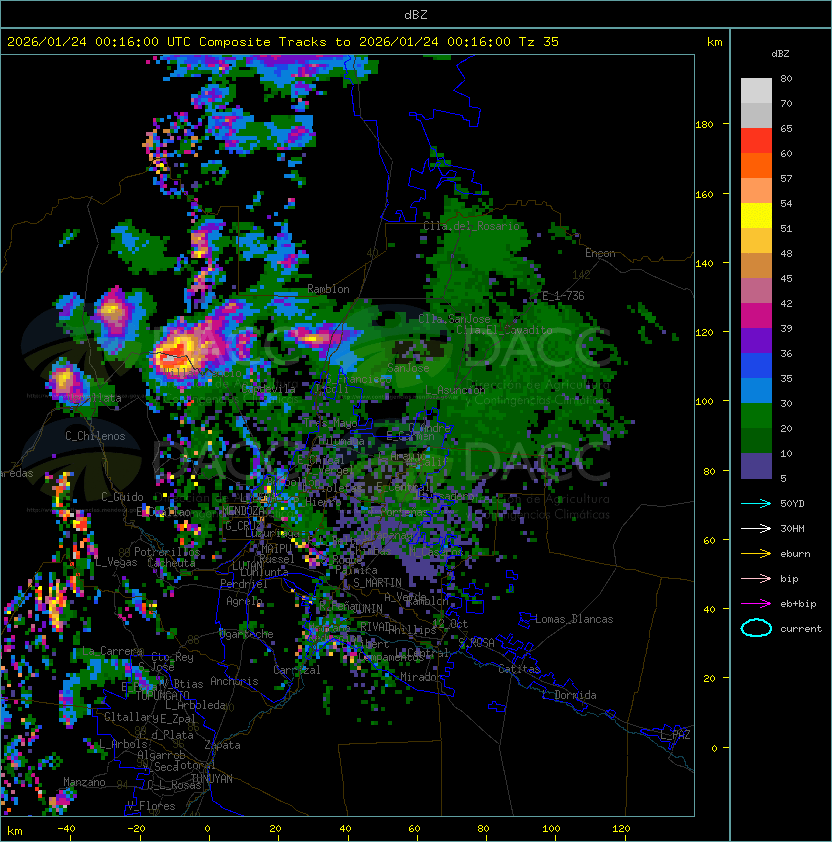This screenshot has height=842, width=832.
Task: Click the 'Potrerillos' map label
Action: coord(167,552)
